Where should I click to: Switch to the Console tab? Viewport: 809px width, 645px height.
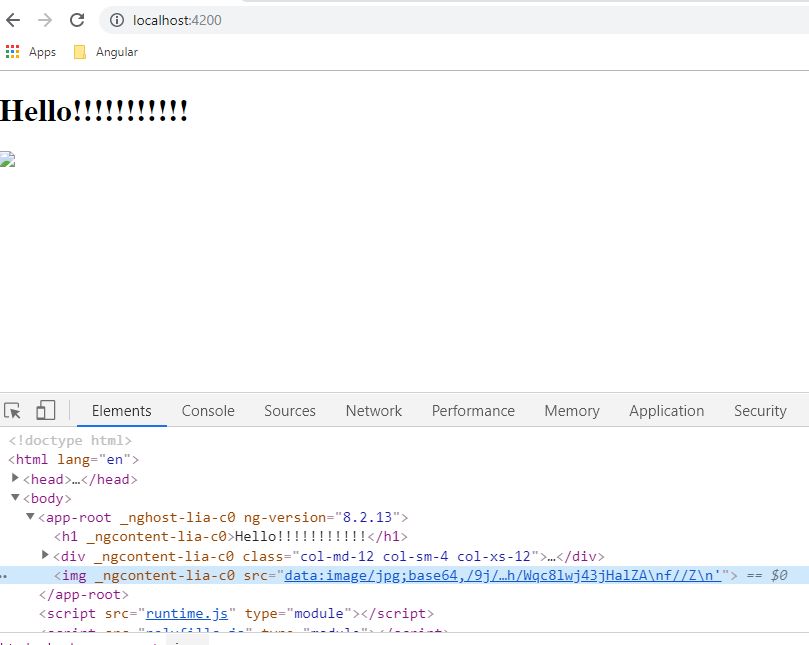tap(208, 411)
